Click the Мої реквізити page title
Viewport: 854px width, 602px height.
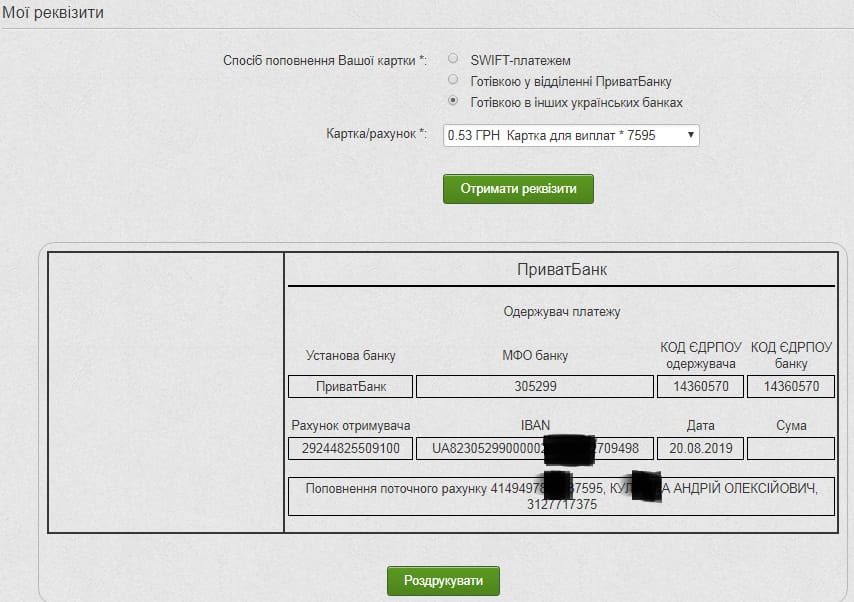(x=53, y=12)
